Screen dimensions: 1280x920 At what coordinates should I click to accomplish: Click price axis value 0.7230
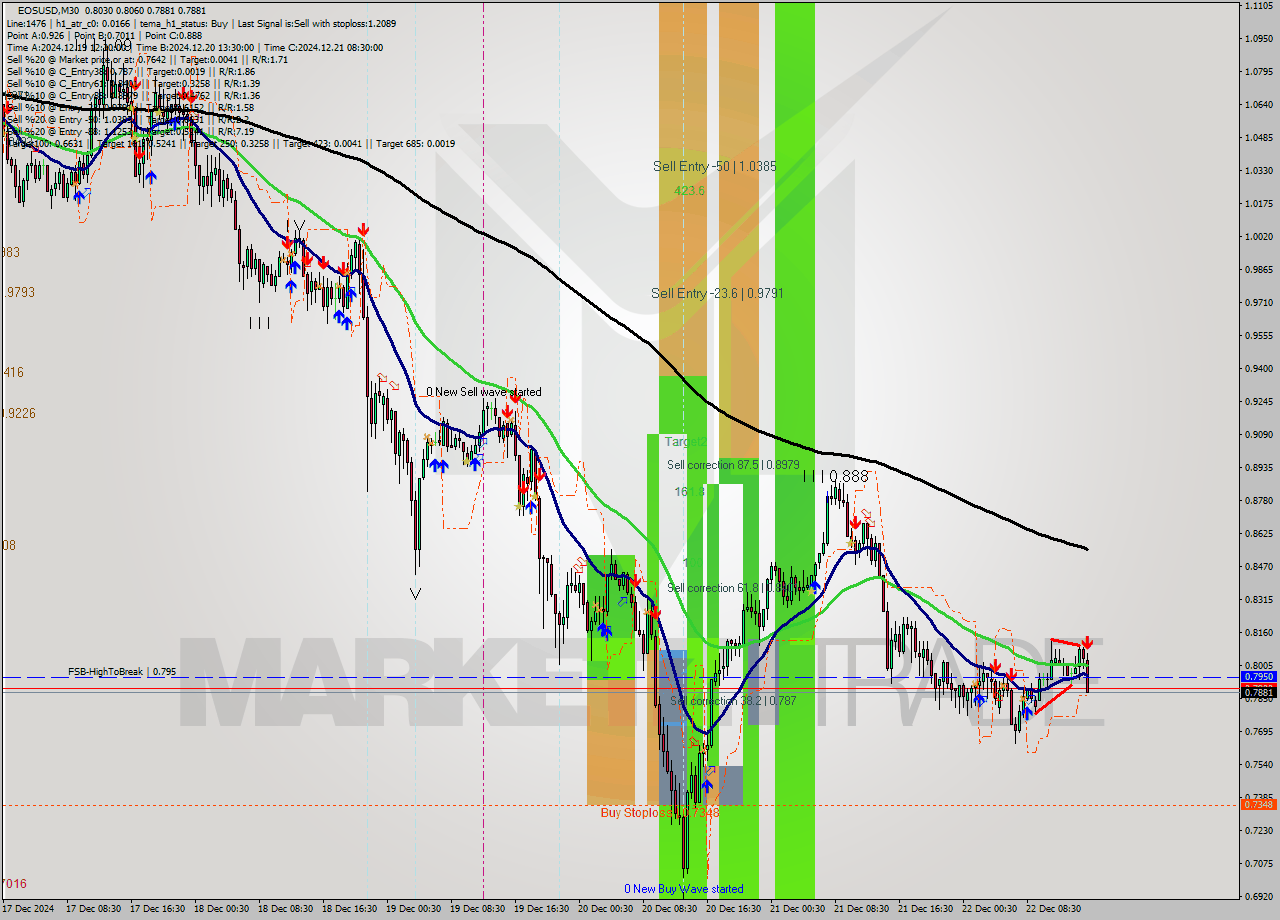pos(1258,831)
